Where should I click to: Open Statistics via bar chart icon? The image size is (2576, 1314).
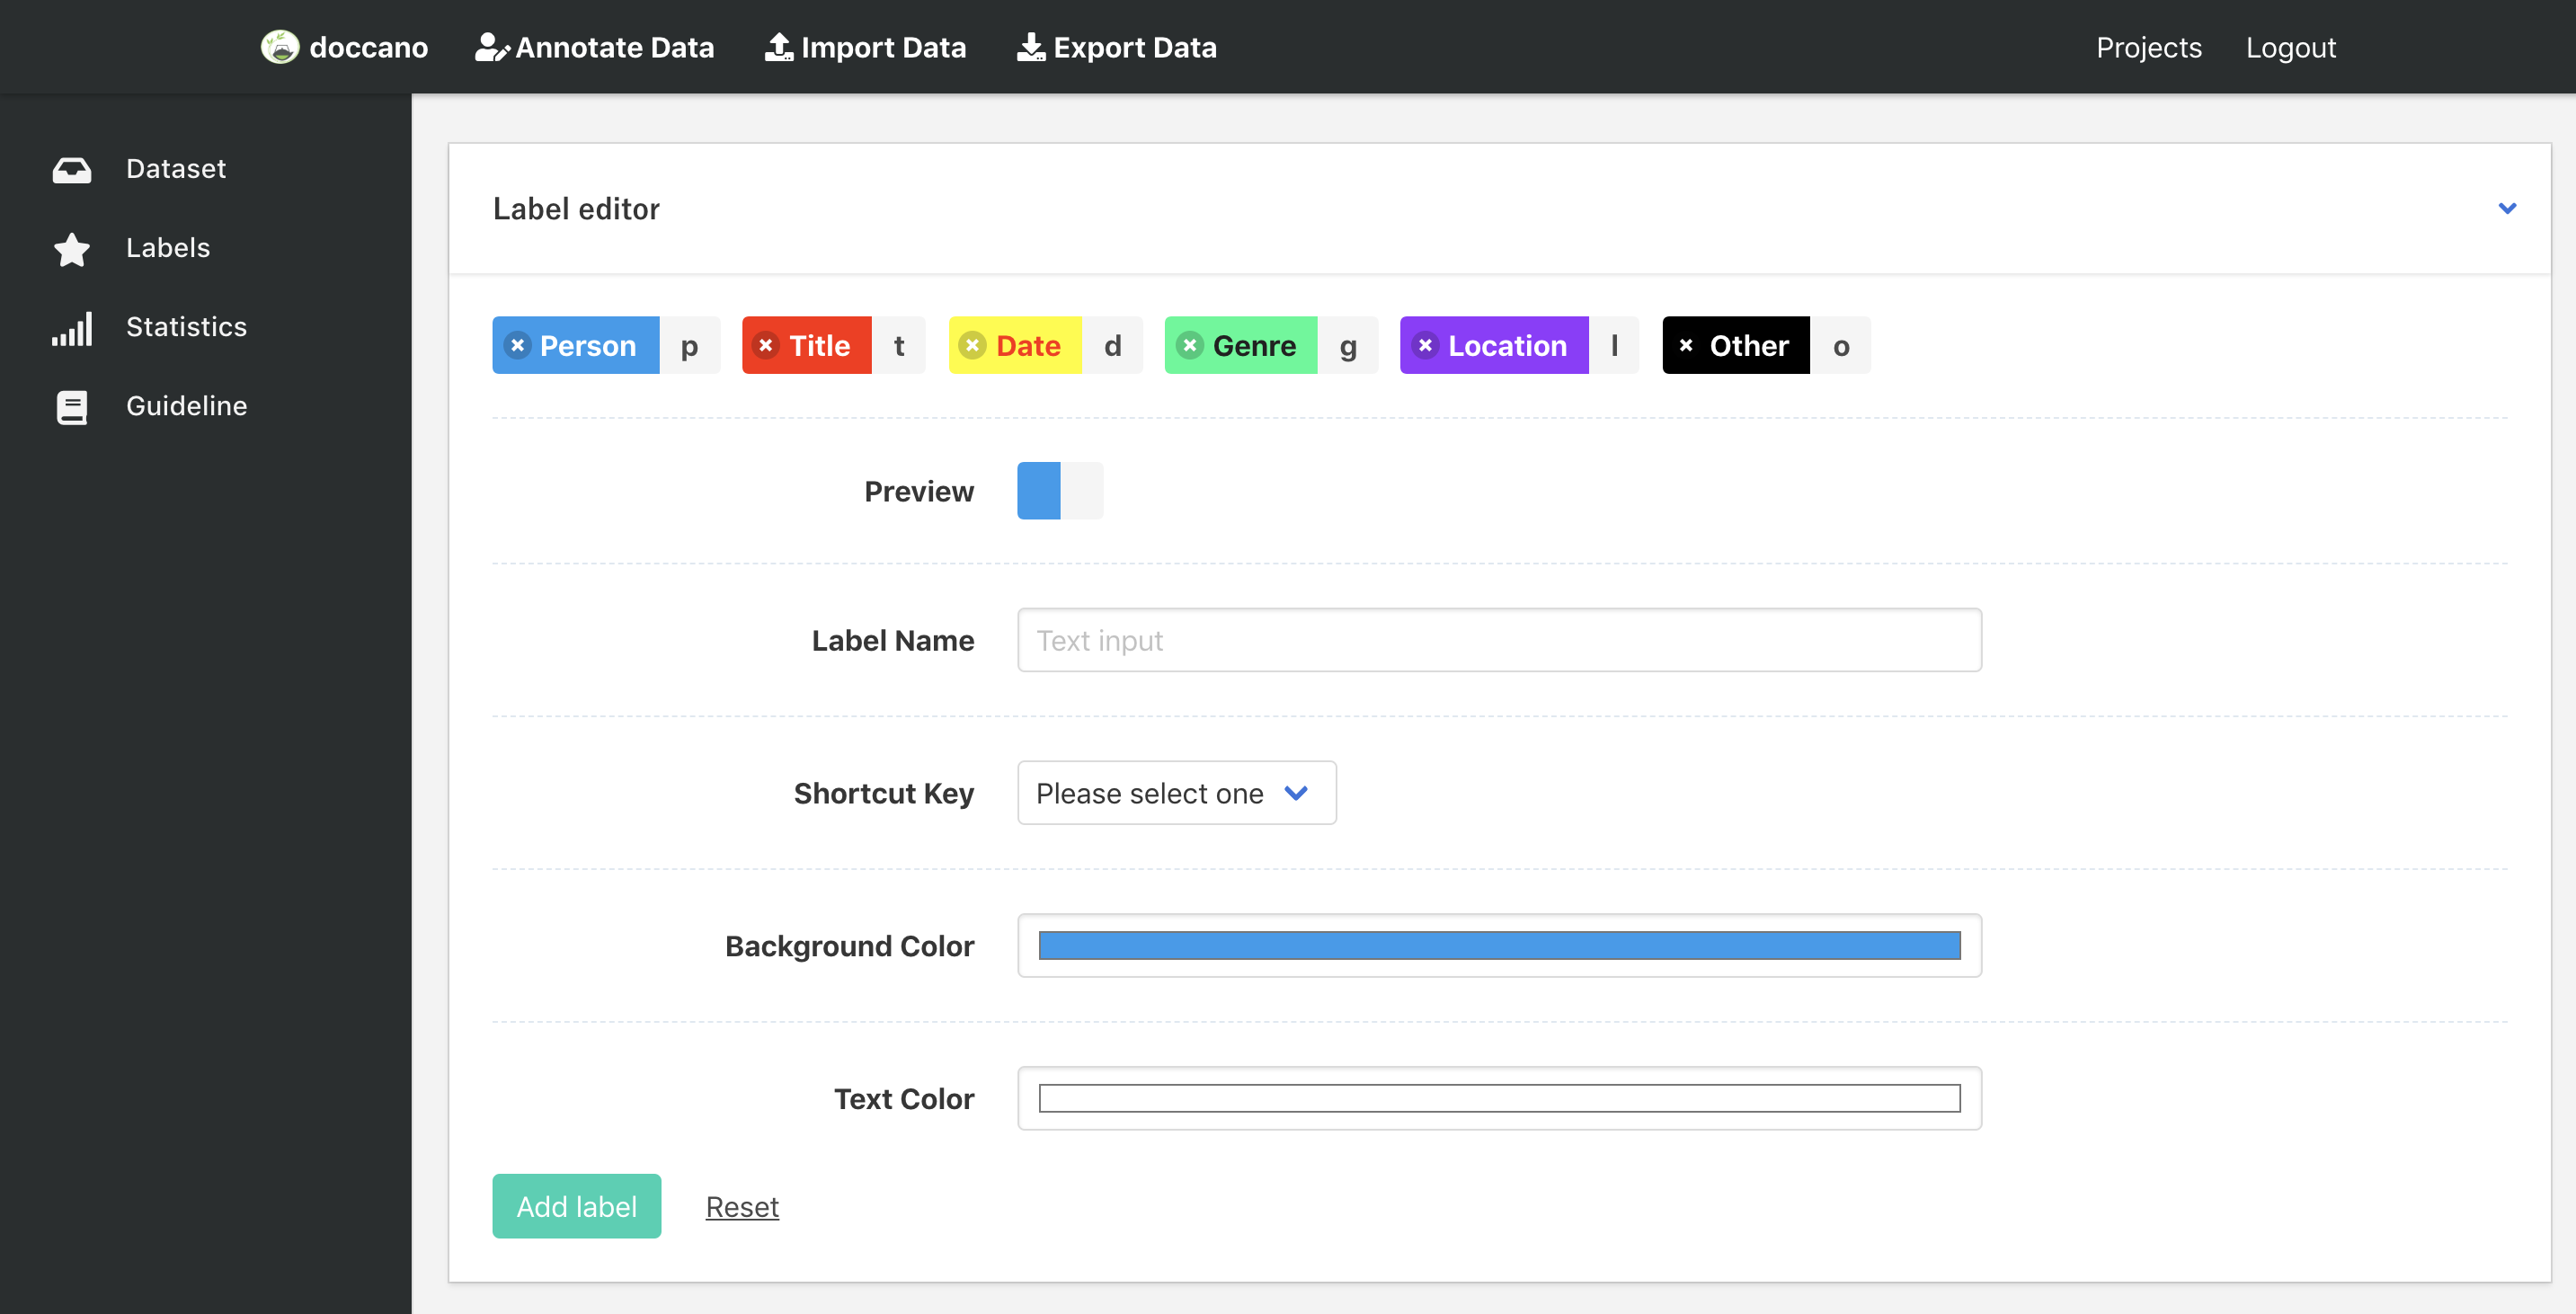[72, 327]
